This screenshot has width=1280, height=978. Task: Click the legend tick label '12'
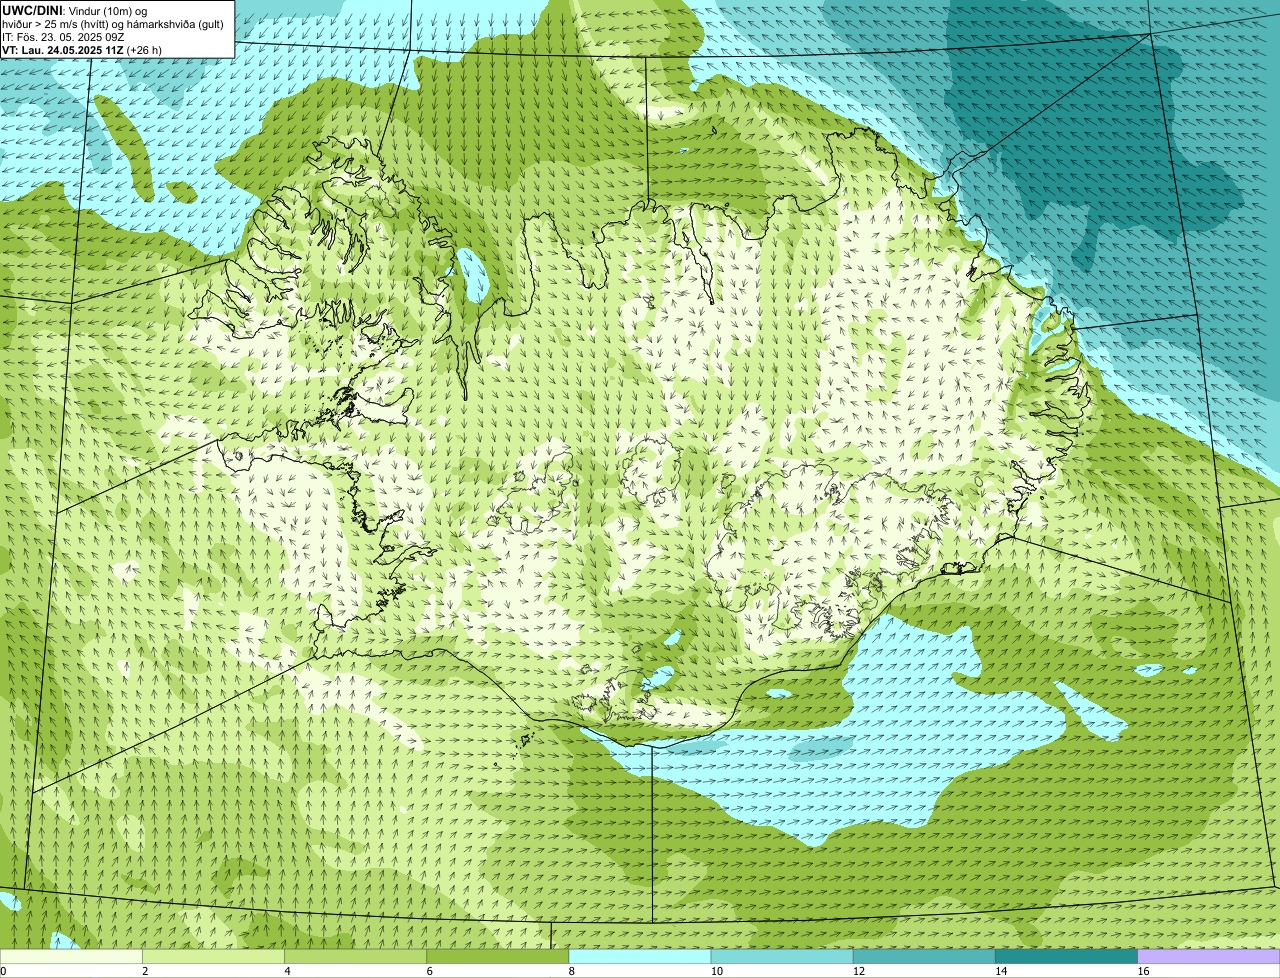(x=859, y=971)
